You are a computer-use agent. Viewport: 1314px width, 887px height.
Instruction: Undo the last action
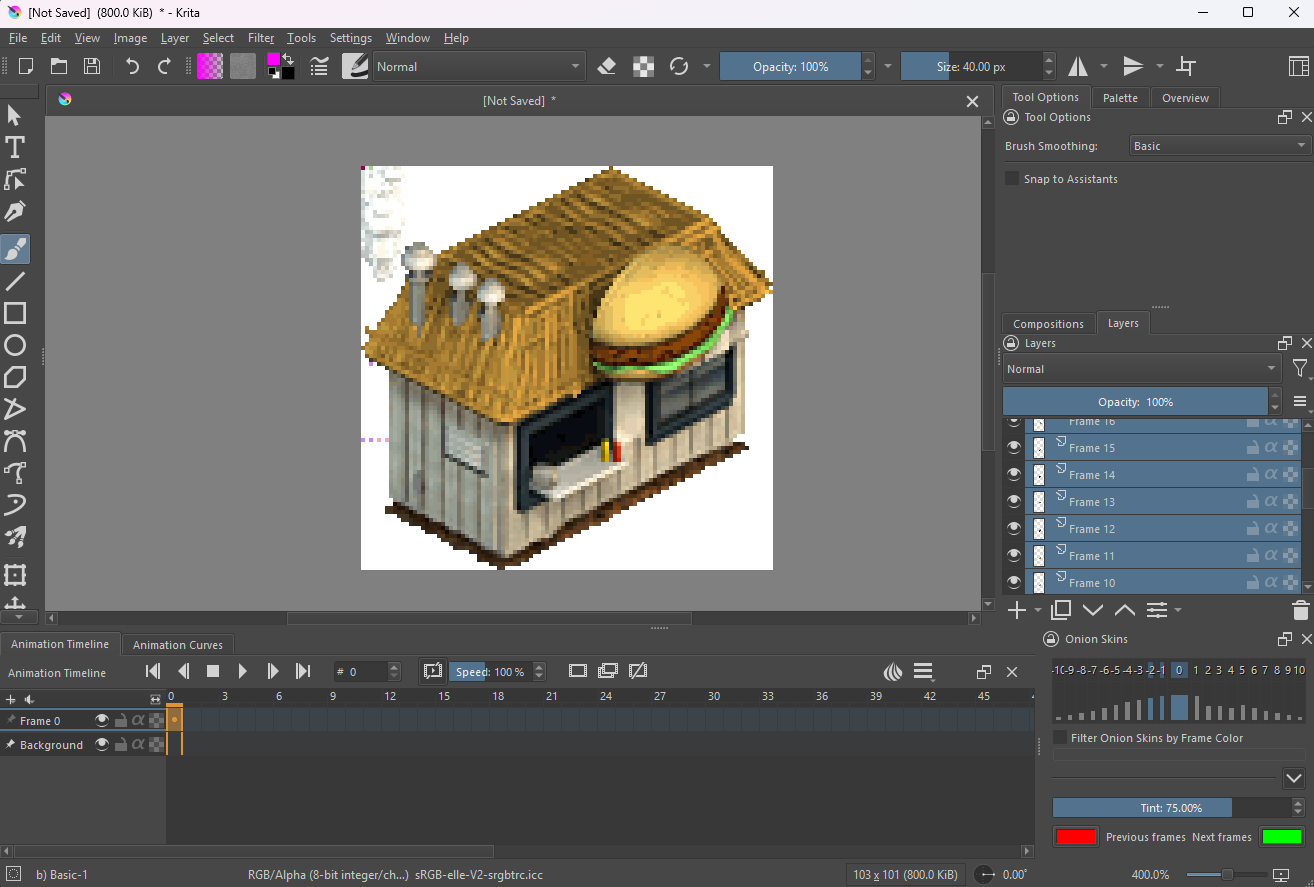coord(132,66)
